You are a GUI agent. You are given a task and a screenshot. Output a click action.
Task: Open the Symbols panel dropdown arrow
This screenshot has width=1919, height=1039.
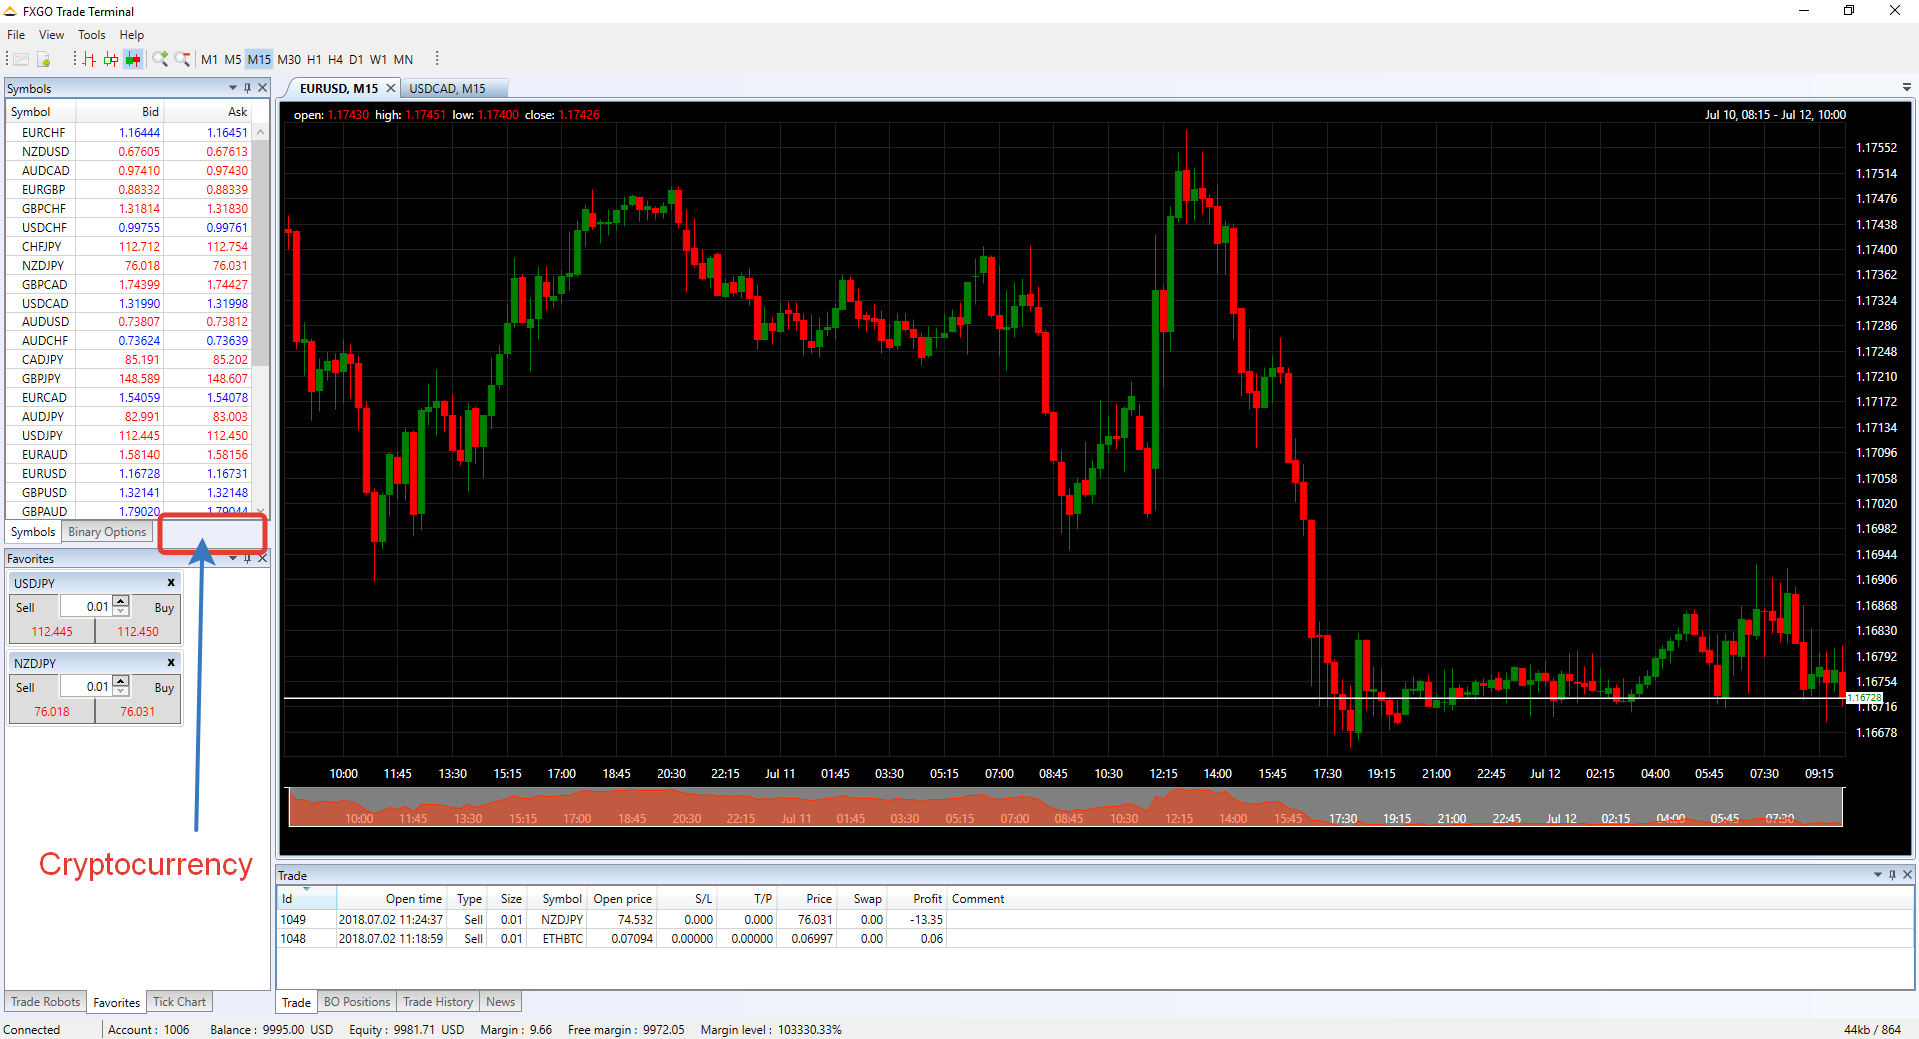point(233,88)
